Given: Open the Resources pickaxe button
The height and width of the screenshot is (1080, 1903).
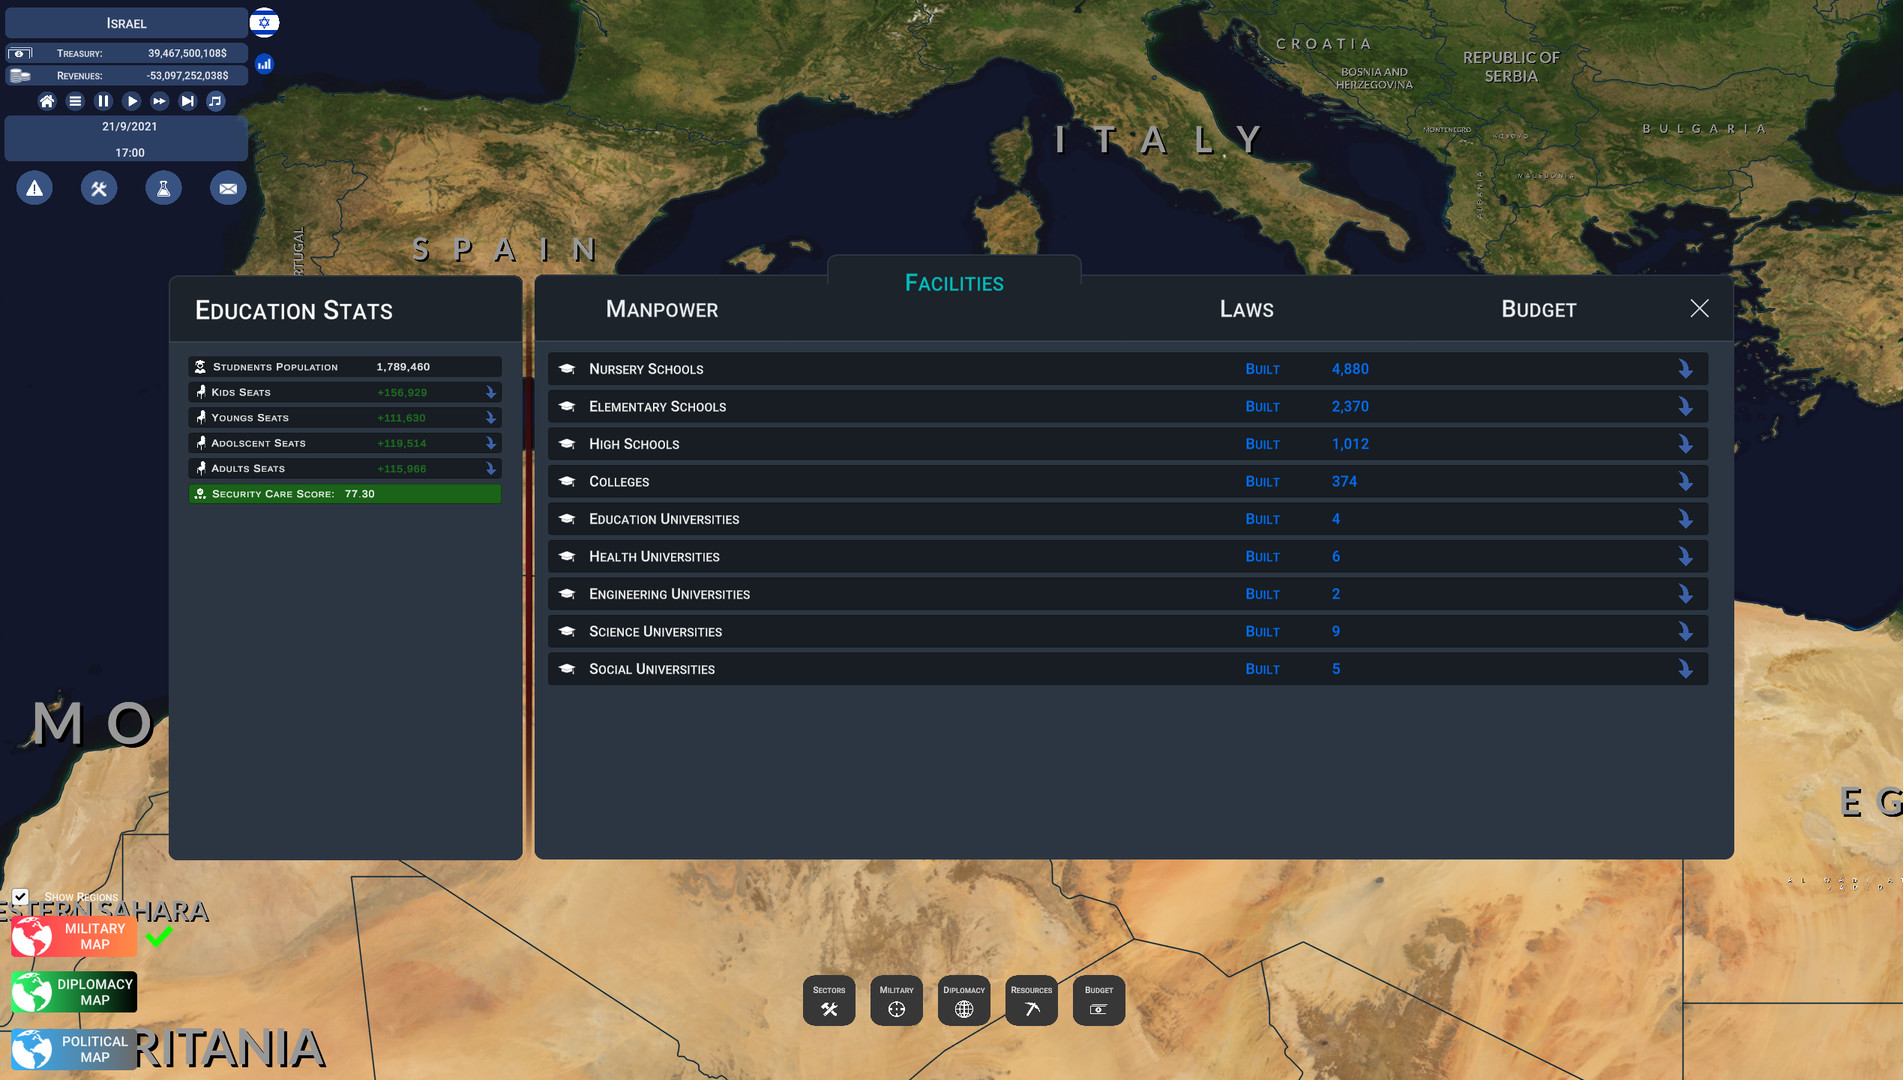Looking at the screenshot, I should (1031, 1000).
